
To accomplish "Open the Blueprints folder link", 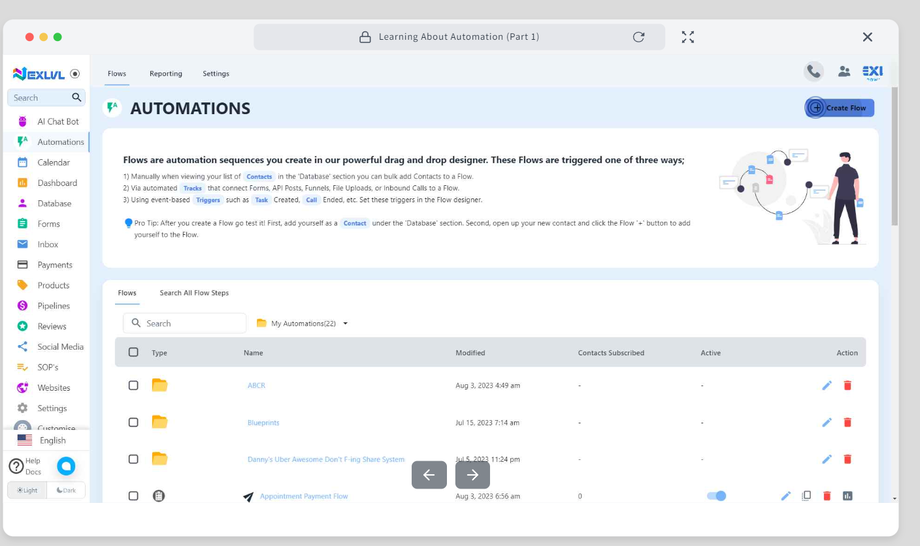I will point(263,422).
